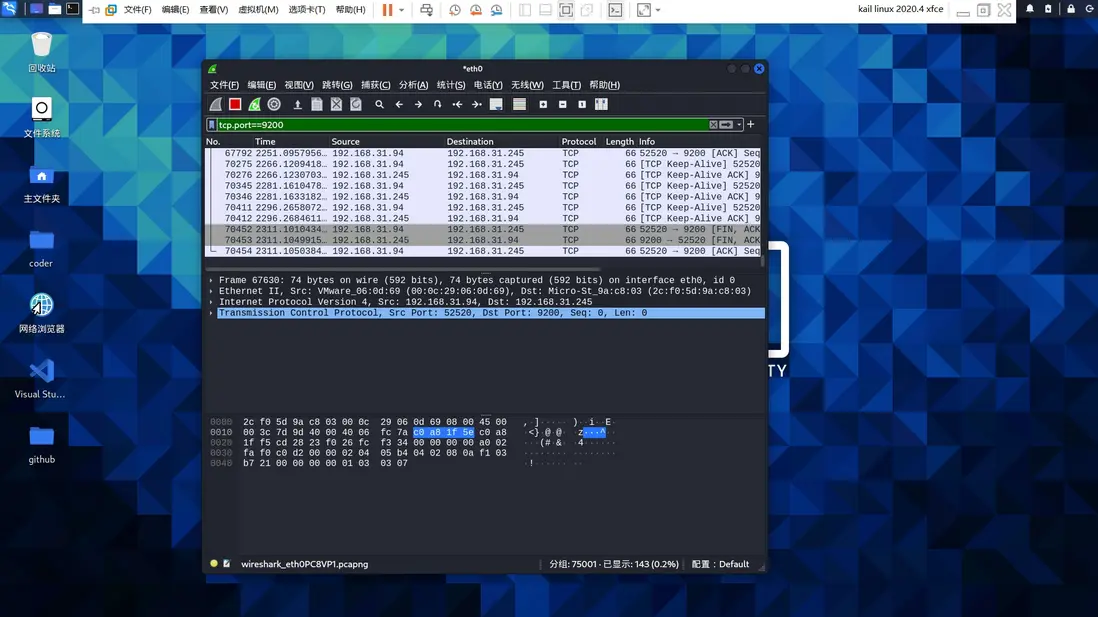The width and height of the screenshot is (1098, 617).
Task: Click the resize columns to content icon
Action: [x=602, y=104]
